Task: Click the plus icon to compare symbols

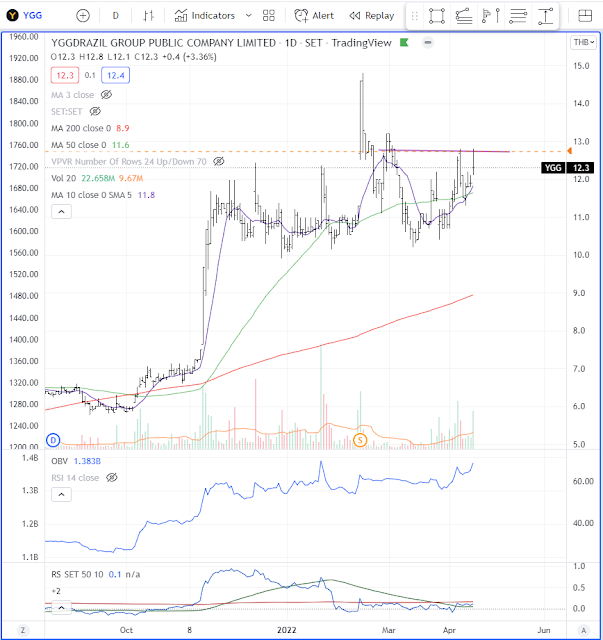Action: 83,16
